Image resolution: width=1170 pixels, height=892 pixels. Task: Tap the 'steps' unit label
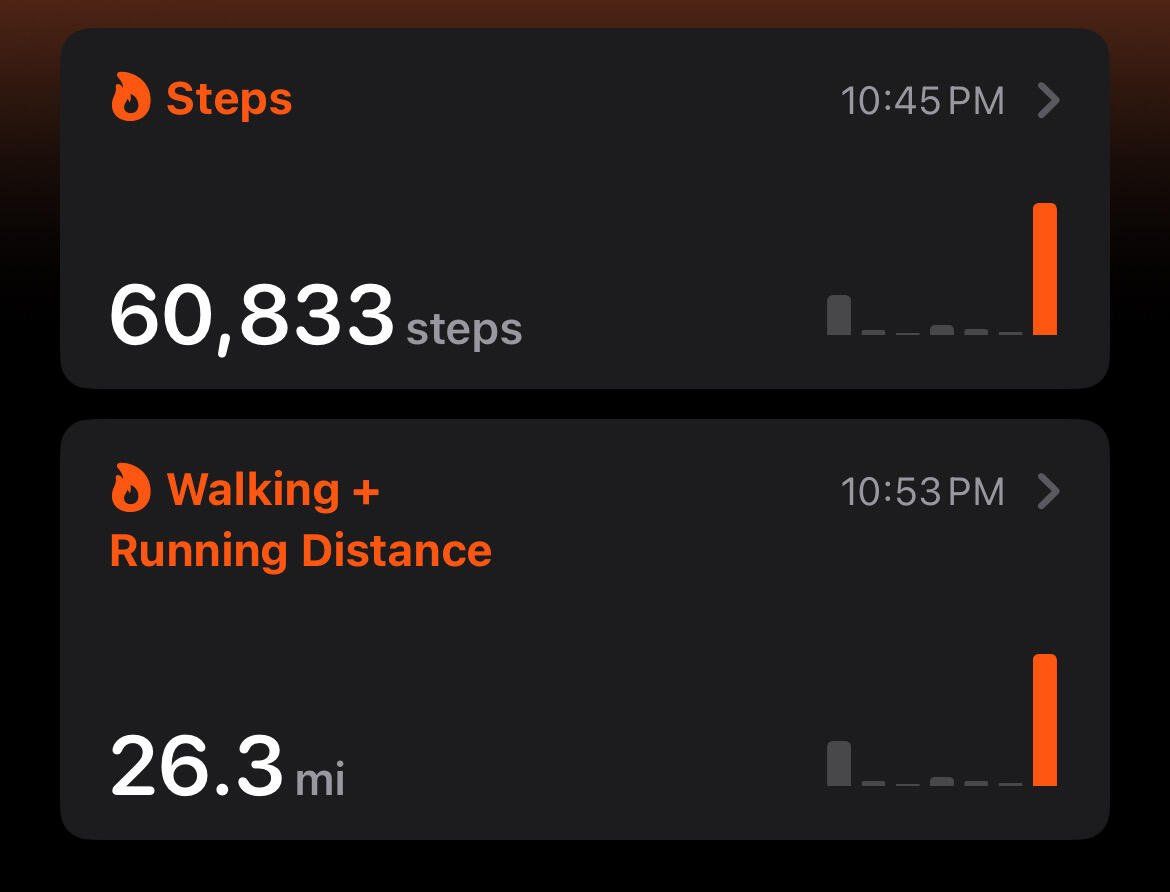pos(464,329)
